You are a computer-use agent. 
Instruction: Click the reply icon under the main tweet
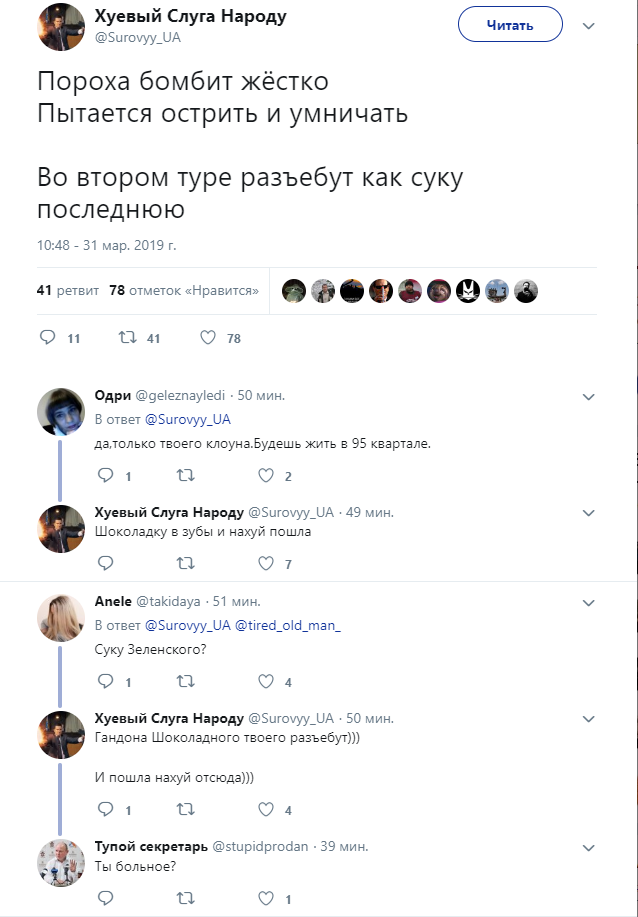click(48, 338)
